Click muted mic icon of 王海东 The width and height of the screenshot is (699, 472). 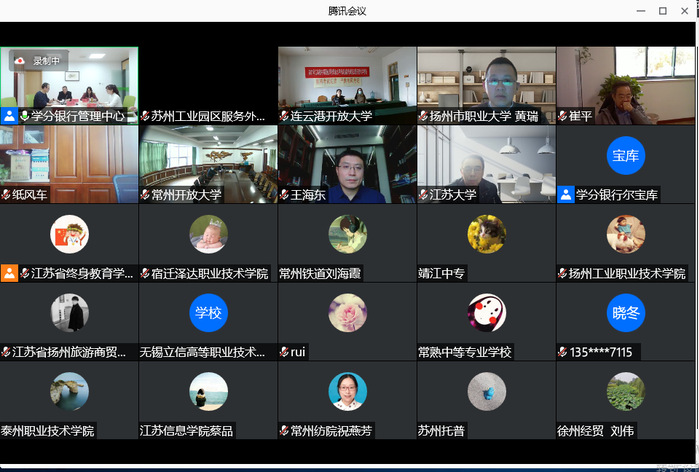(285, 195)
